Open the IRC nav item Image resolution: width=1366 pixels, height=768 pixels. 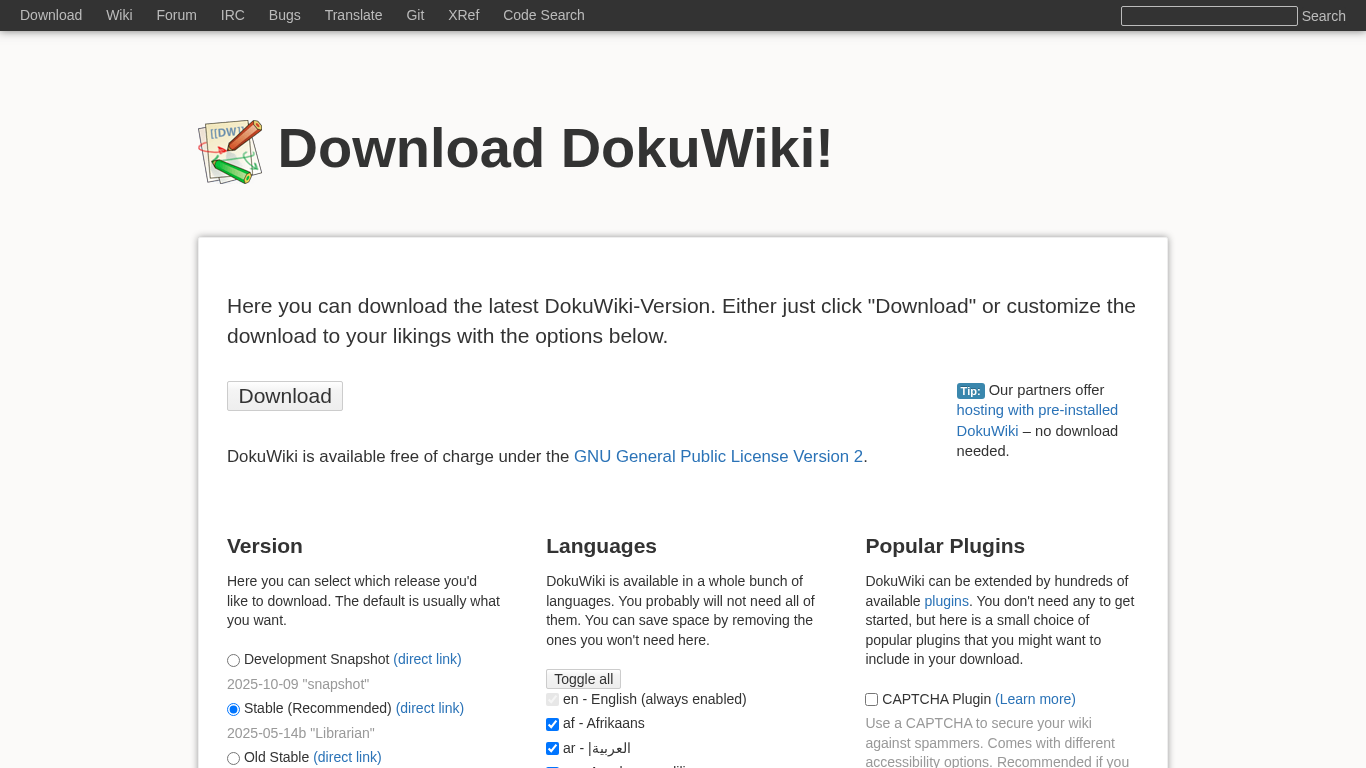[x=233, y=15]
